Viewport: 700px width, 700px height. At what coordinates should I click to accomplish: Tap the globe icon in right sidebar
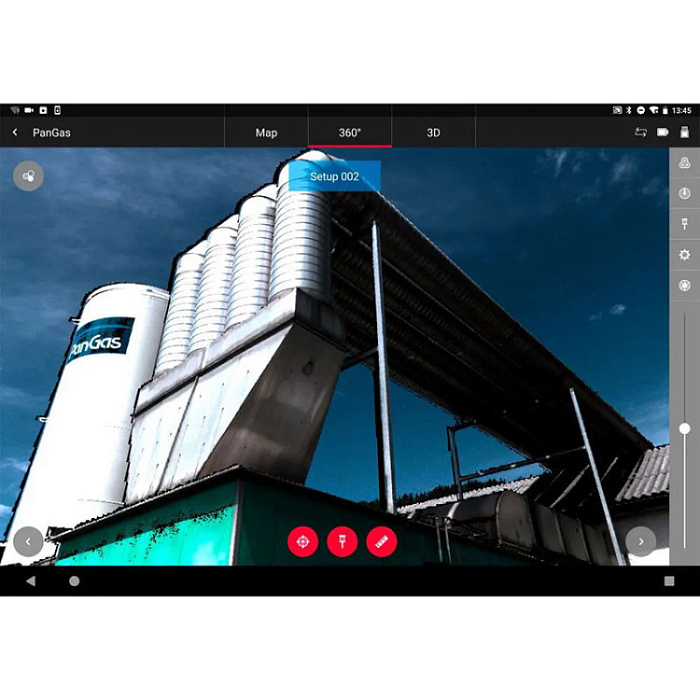684,285
